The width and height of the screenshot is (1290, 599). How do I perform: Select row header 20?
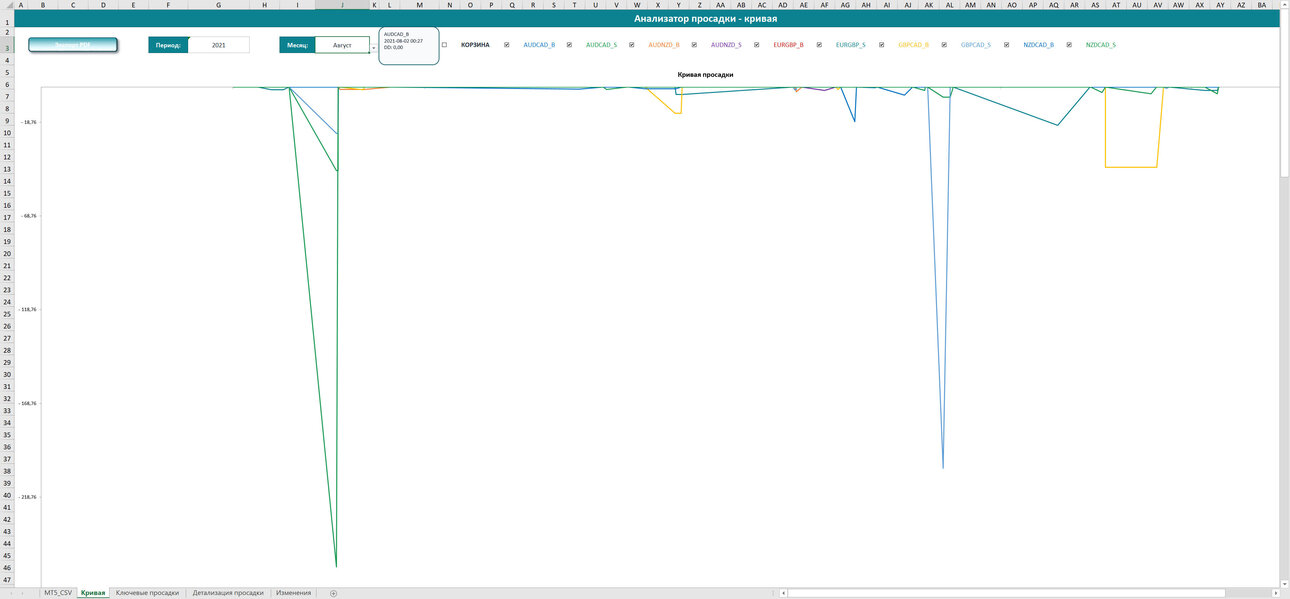[x=7, y=254]
